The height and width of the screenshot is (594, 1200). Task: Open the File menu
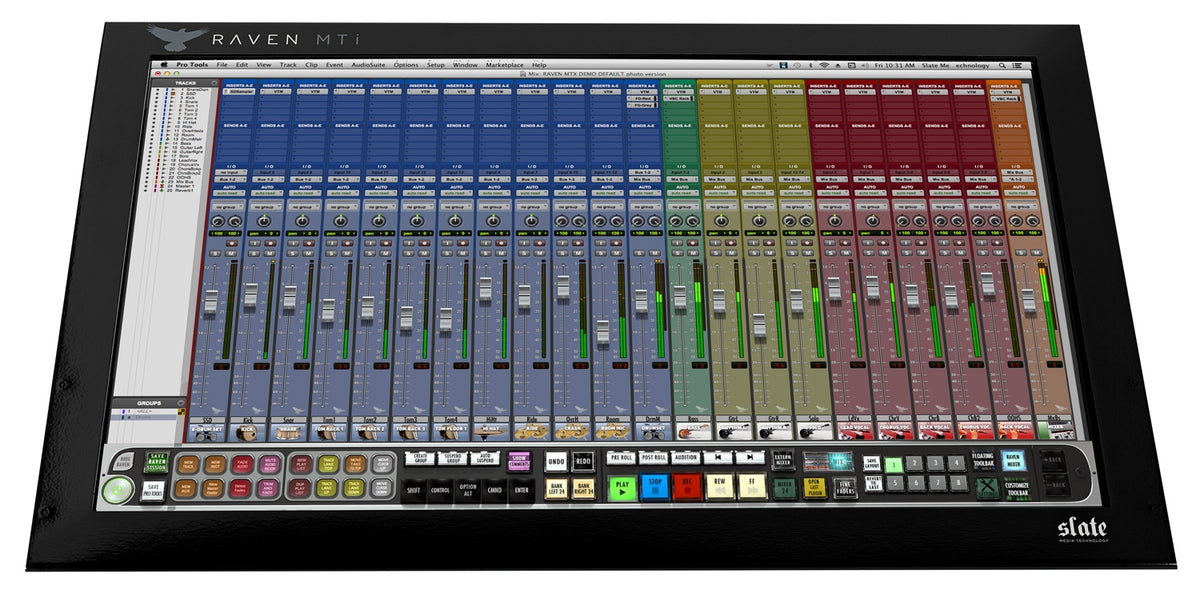click(x=222, y=65)
